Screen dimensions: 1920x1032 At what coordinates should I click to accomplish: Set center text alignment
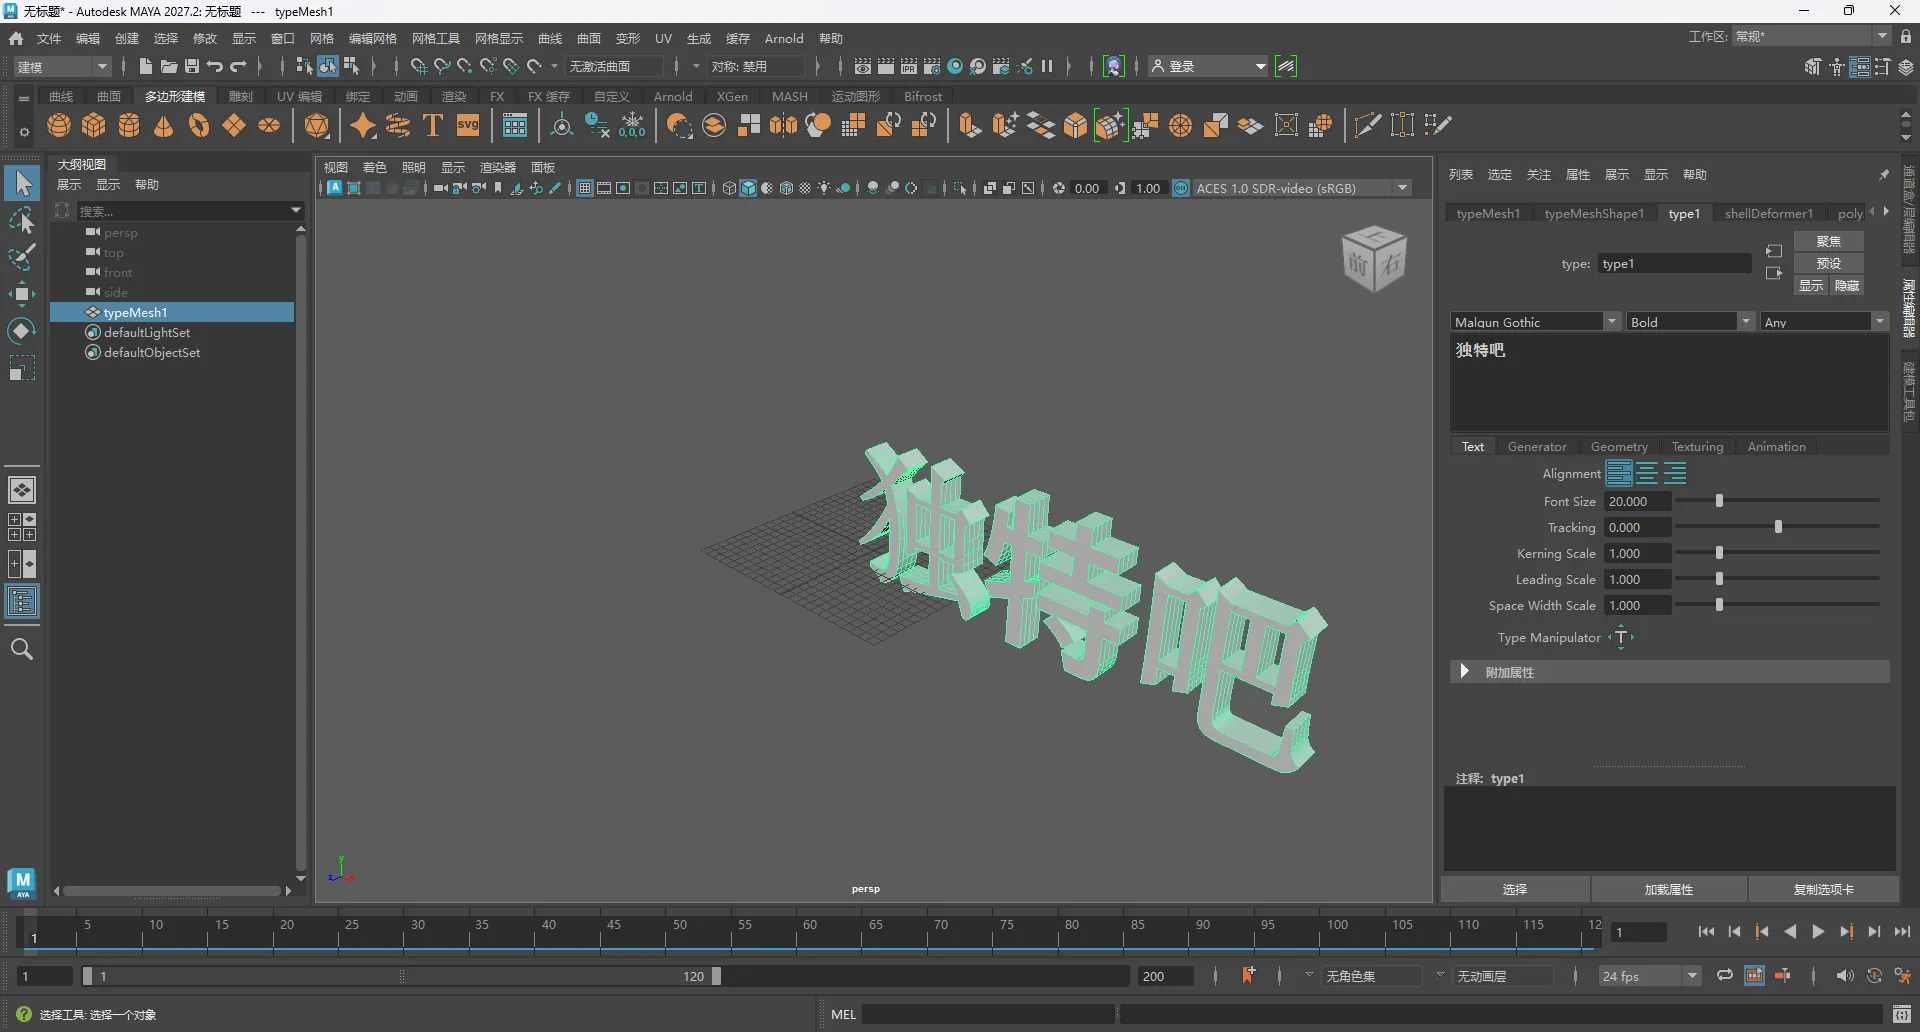point(1647,473)
